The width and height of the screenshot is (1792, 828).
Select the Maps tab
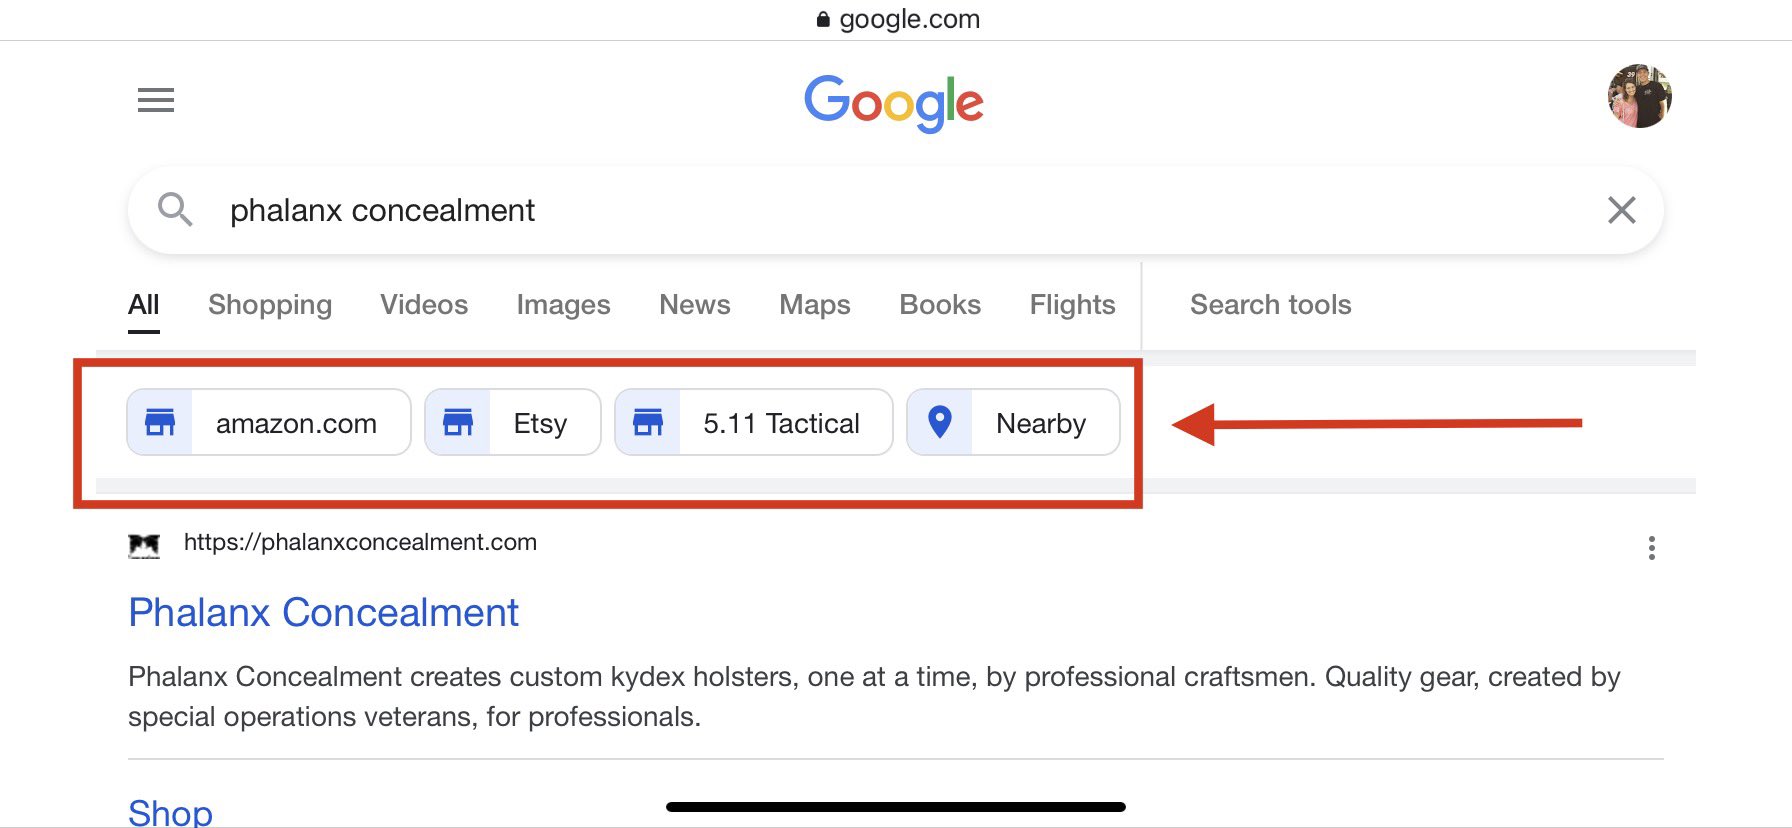(815, 305)
